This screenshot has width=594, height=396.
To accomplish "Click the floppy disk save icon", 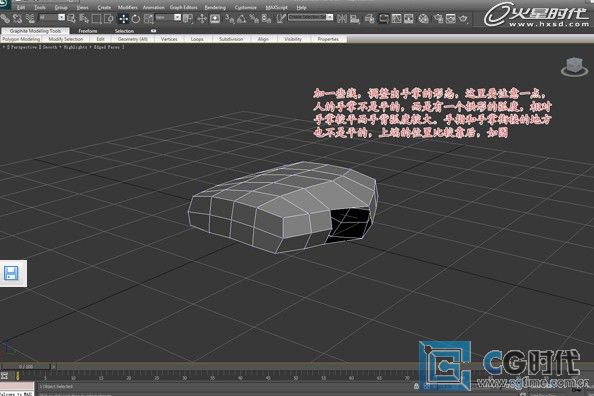I will tap(11, 273).
